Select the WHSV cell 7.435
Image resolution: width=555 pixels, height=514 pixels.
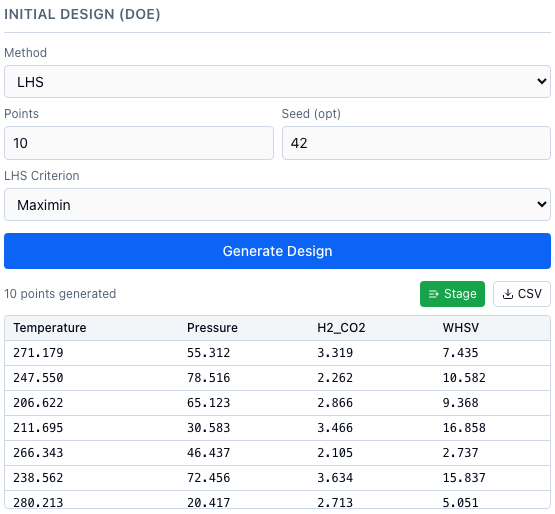(460, 353)
